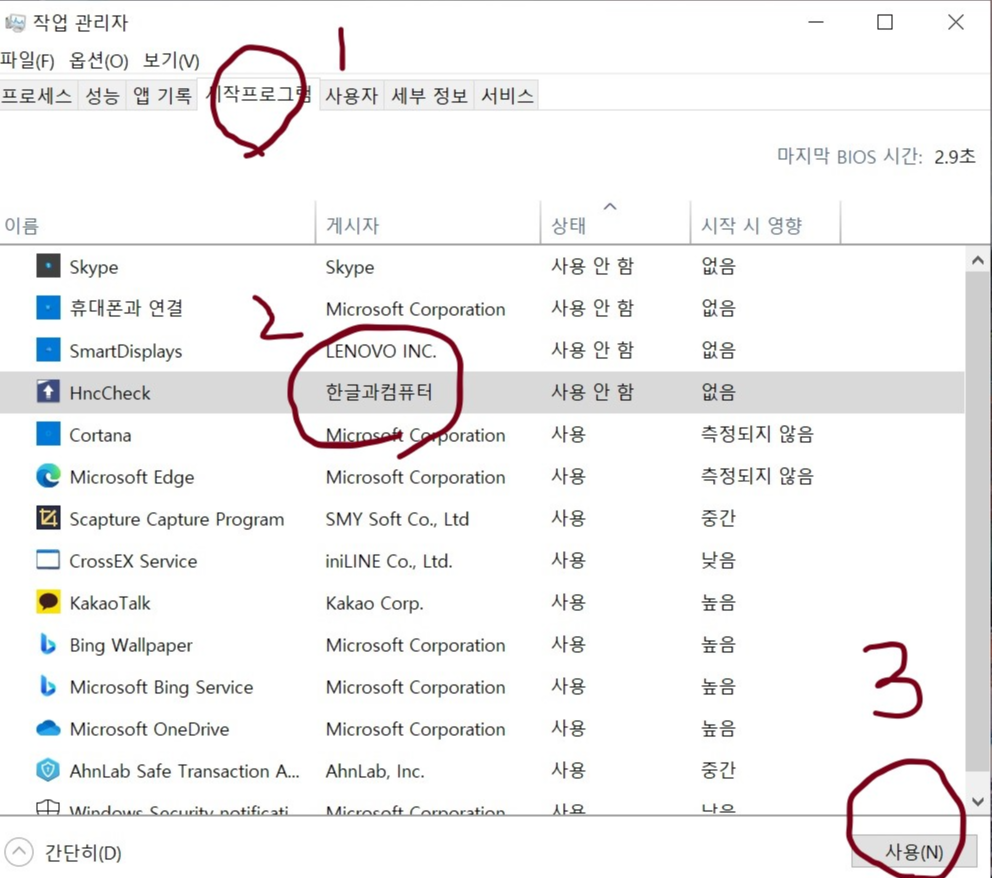Switch to the 앱 기록 tab

162,96
